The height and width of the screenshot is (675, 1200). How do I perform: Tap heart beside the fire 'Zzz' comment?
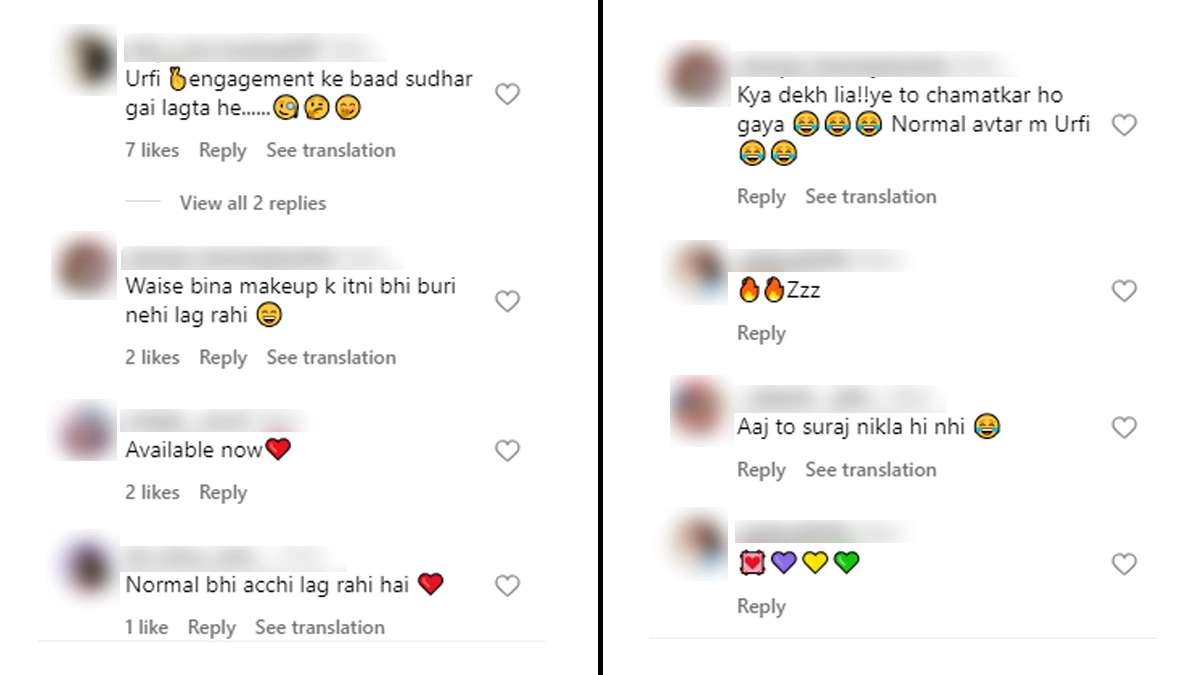tap(1125, 291)
